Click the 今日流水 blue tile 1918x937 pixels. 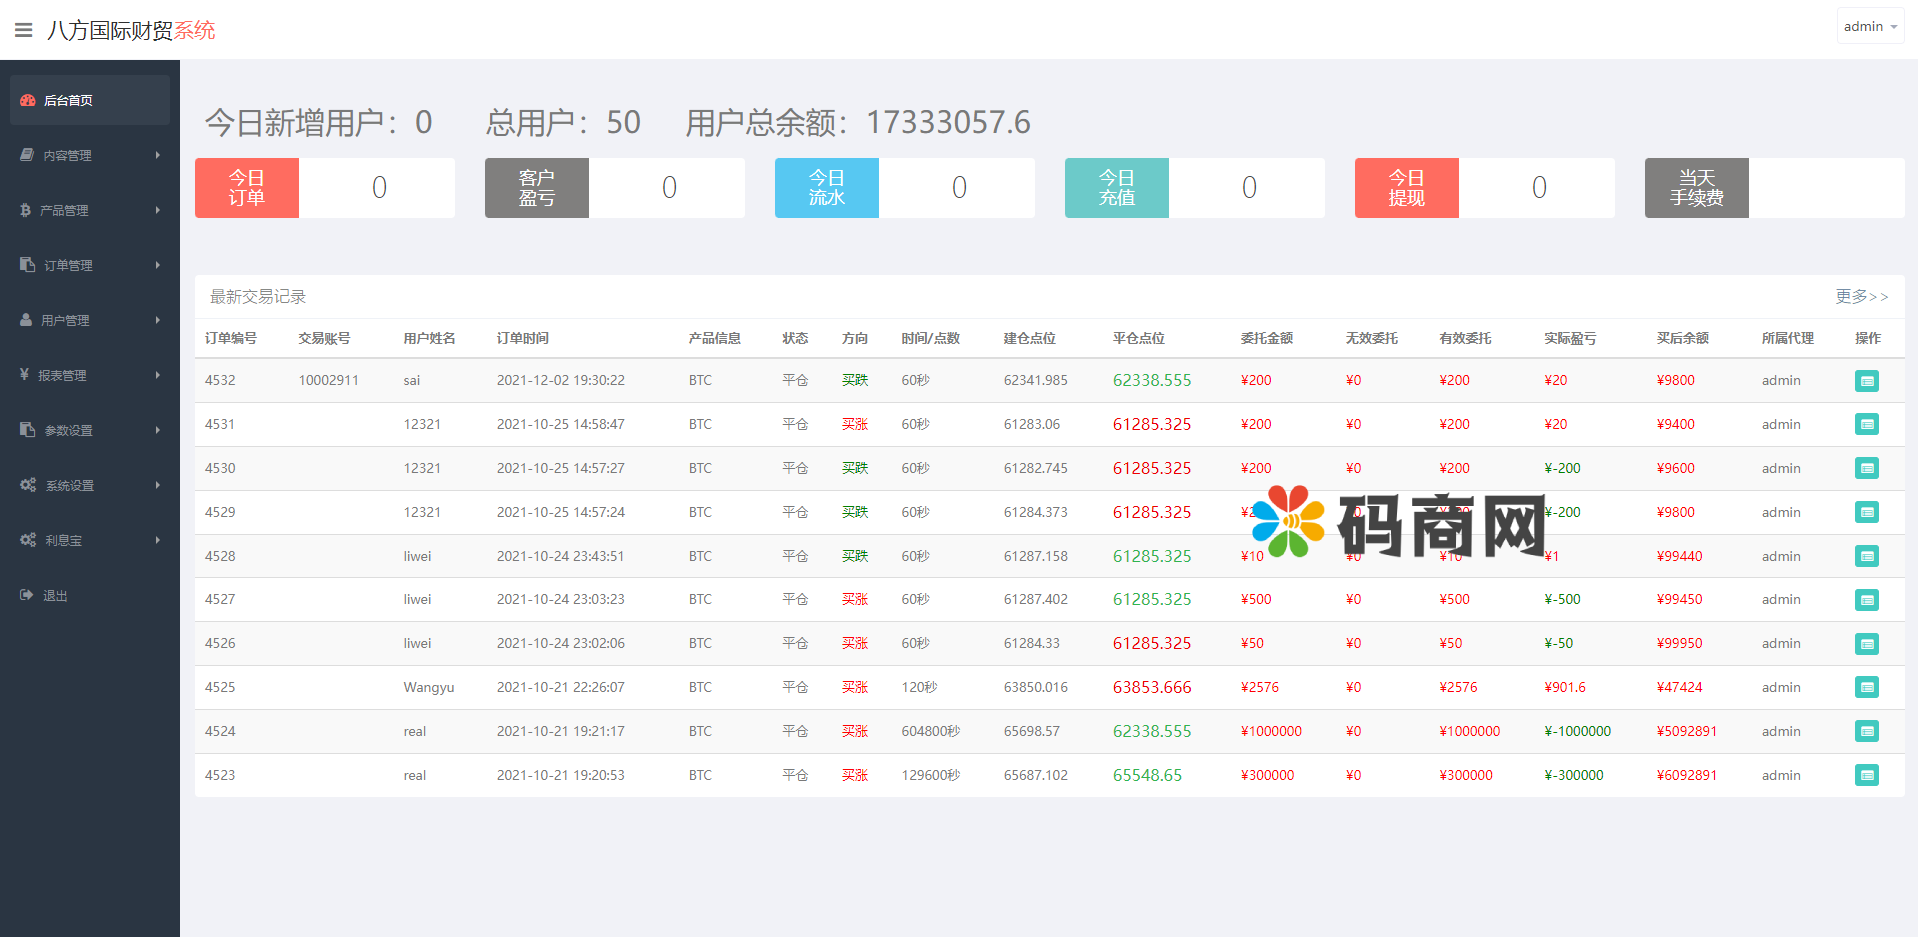click(x=827, y=188)
